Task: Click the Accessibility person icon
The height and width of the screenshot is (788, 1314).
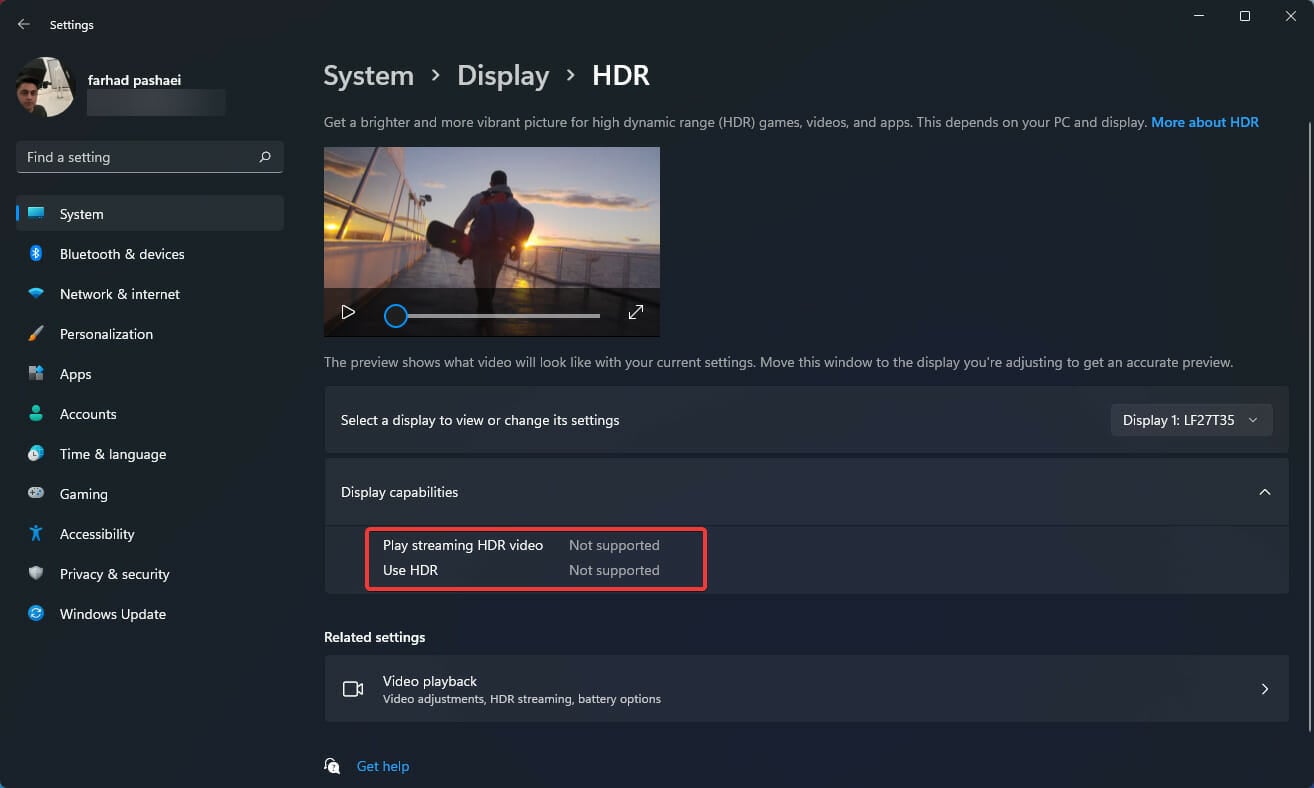Action: [x=36, y=534]
